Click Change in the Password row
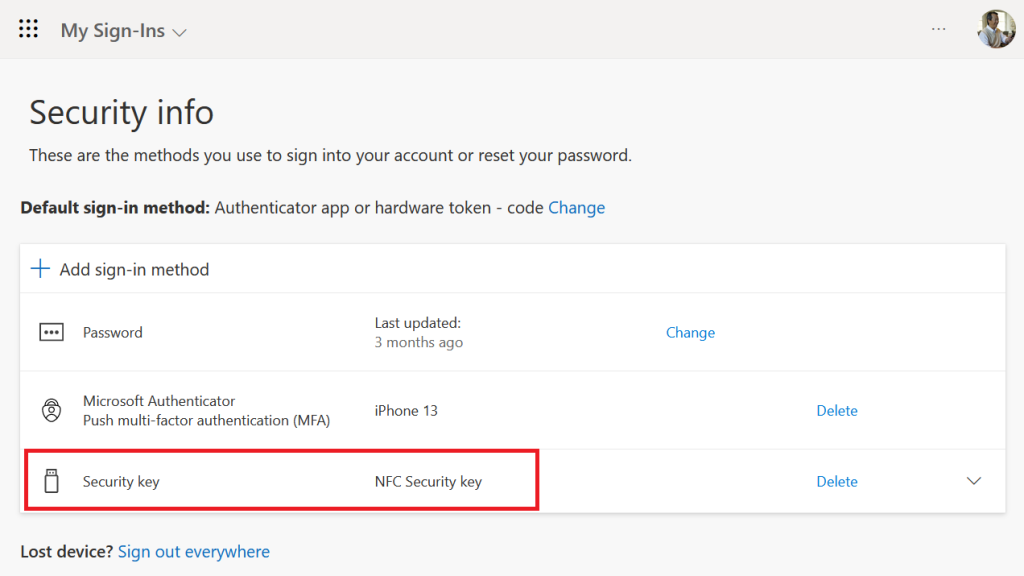 (x=690, y=332)
